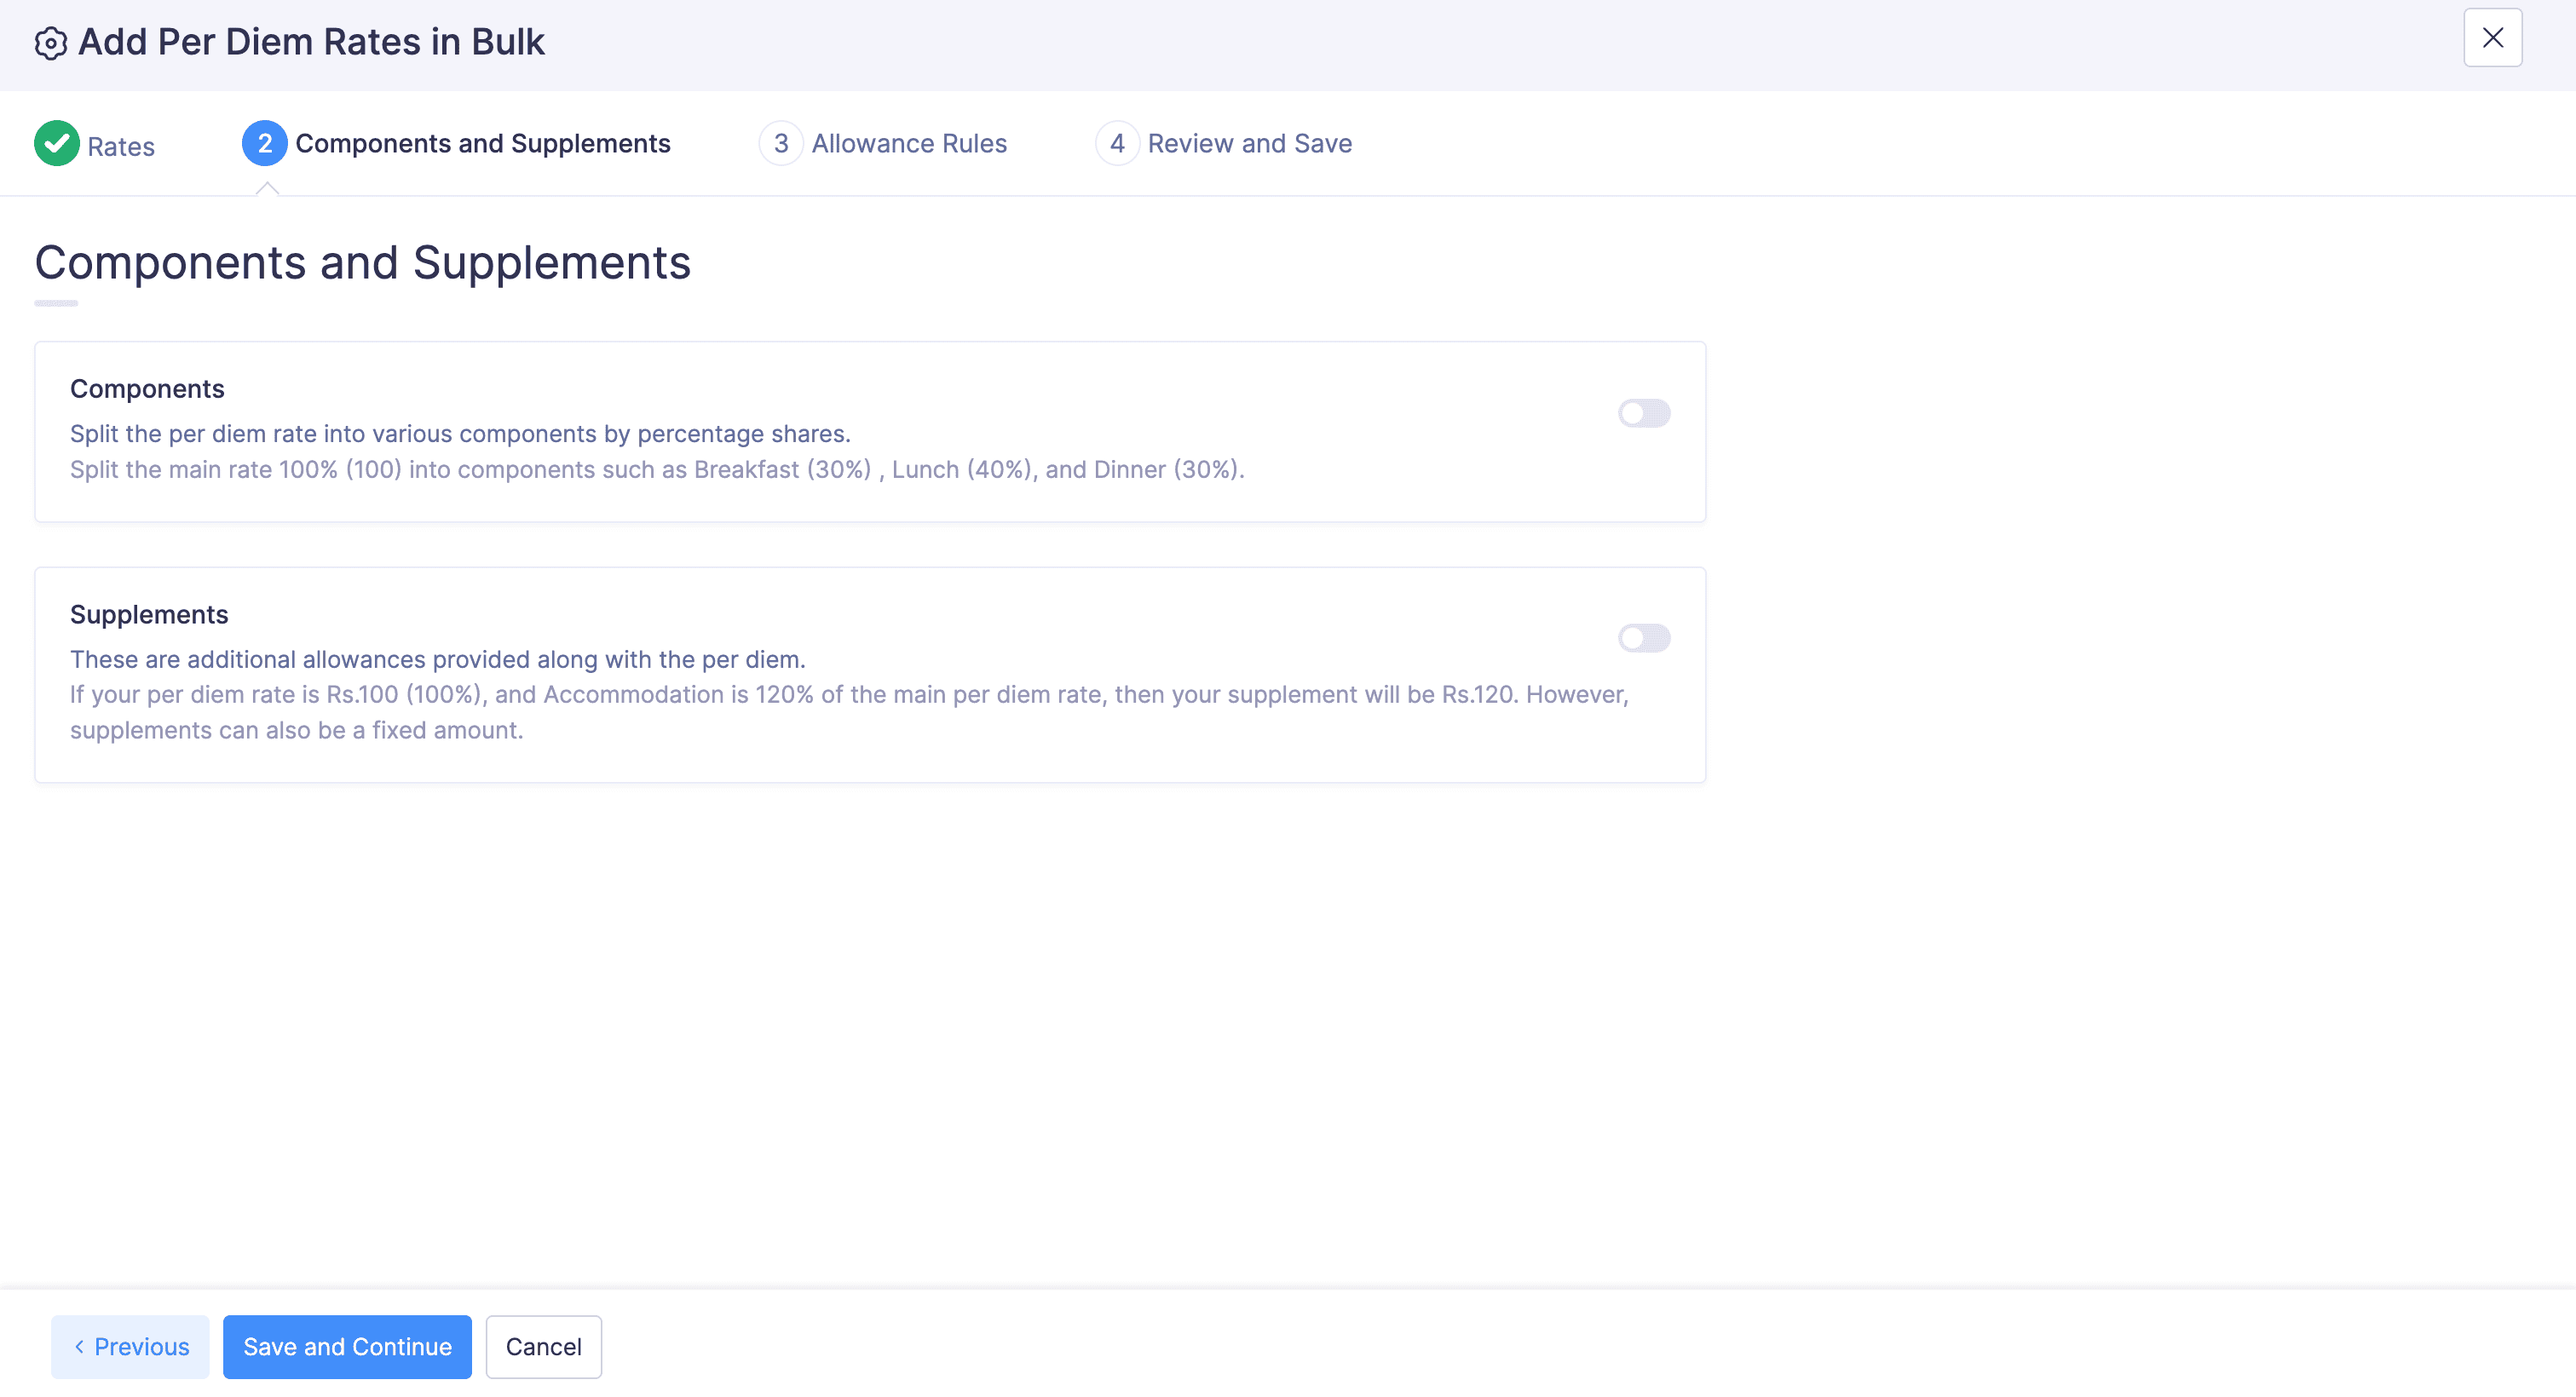Enable the Components split toggle
The height and width of the screenshot is (1397, 2576).
[x=1643, y=413]
